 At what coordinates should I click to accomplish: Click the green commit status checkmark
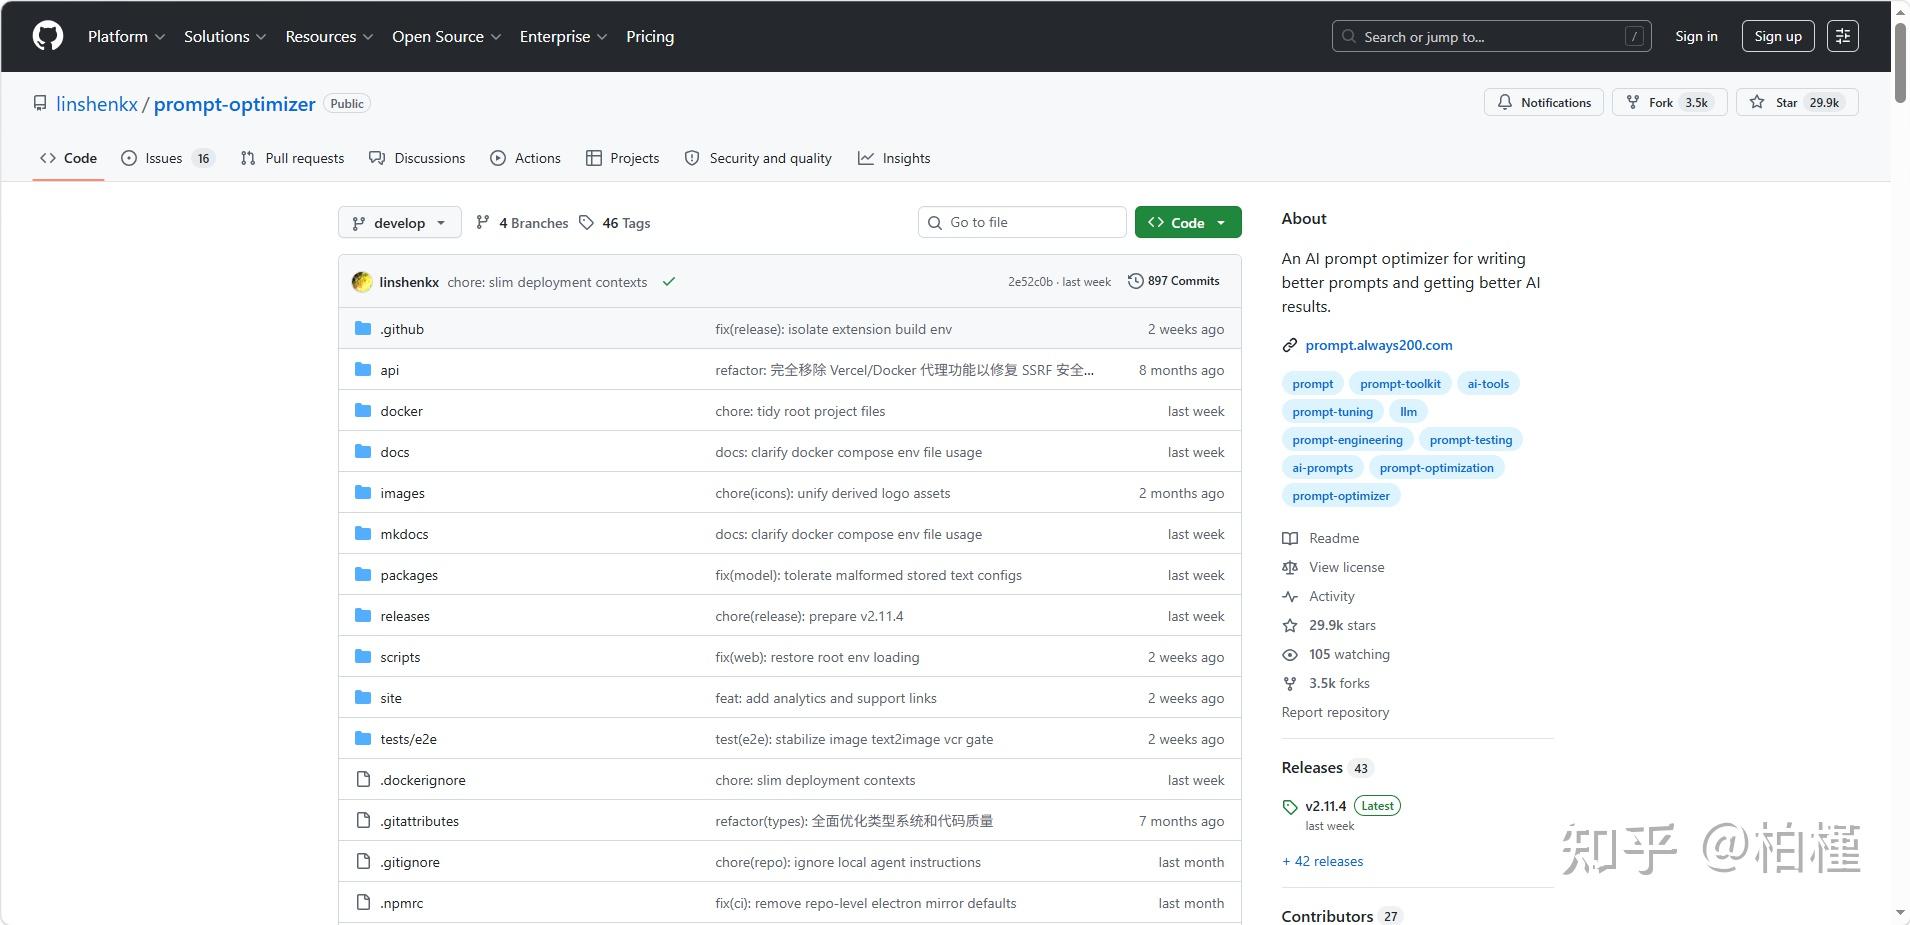669,282
